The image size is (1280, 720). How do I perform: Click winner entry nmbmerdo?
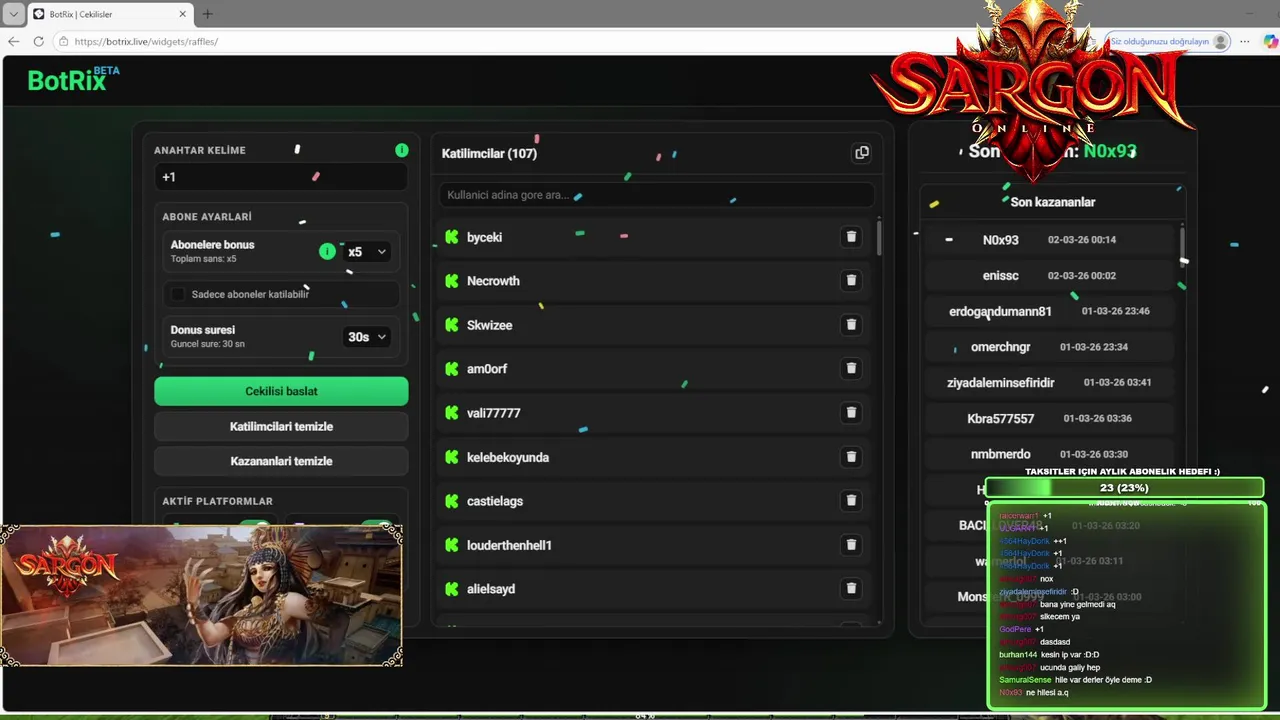1049,454
